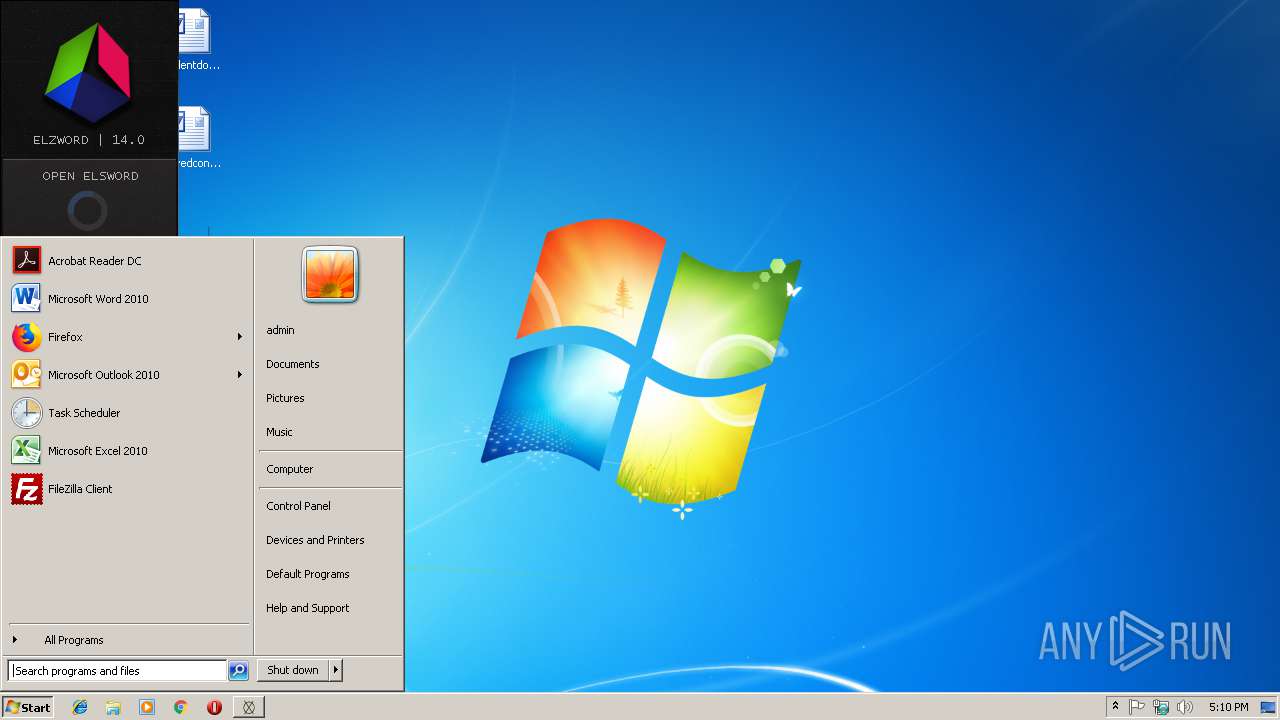Select the desktop document ending 'redcon...'
Viewport: 1280px width, 720px height.
point(196,138)
